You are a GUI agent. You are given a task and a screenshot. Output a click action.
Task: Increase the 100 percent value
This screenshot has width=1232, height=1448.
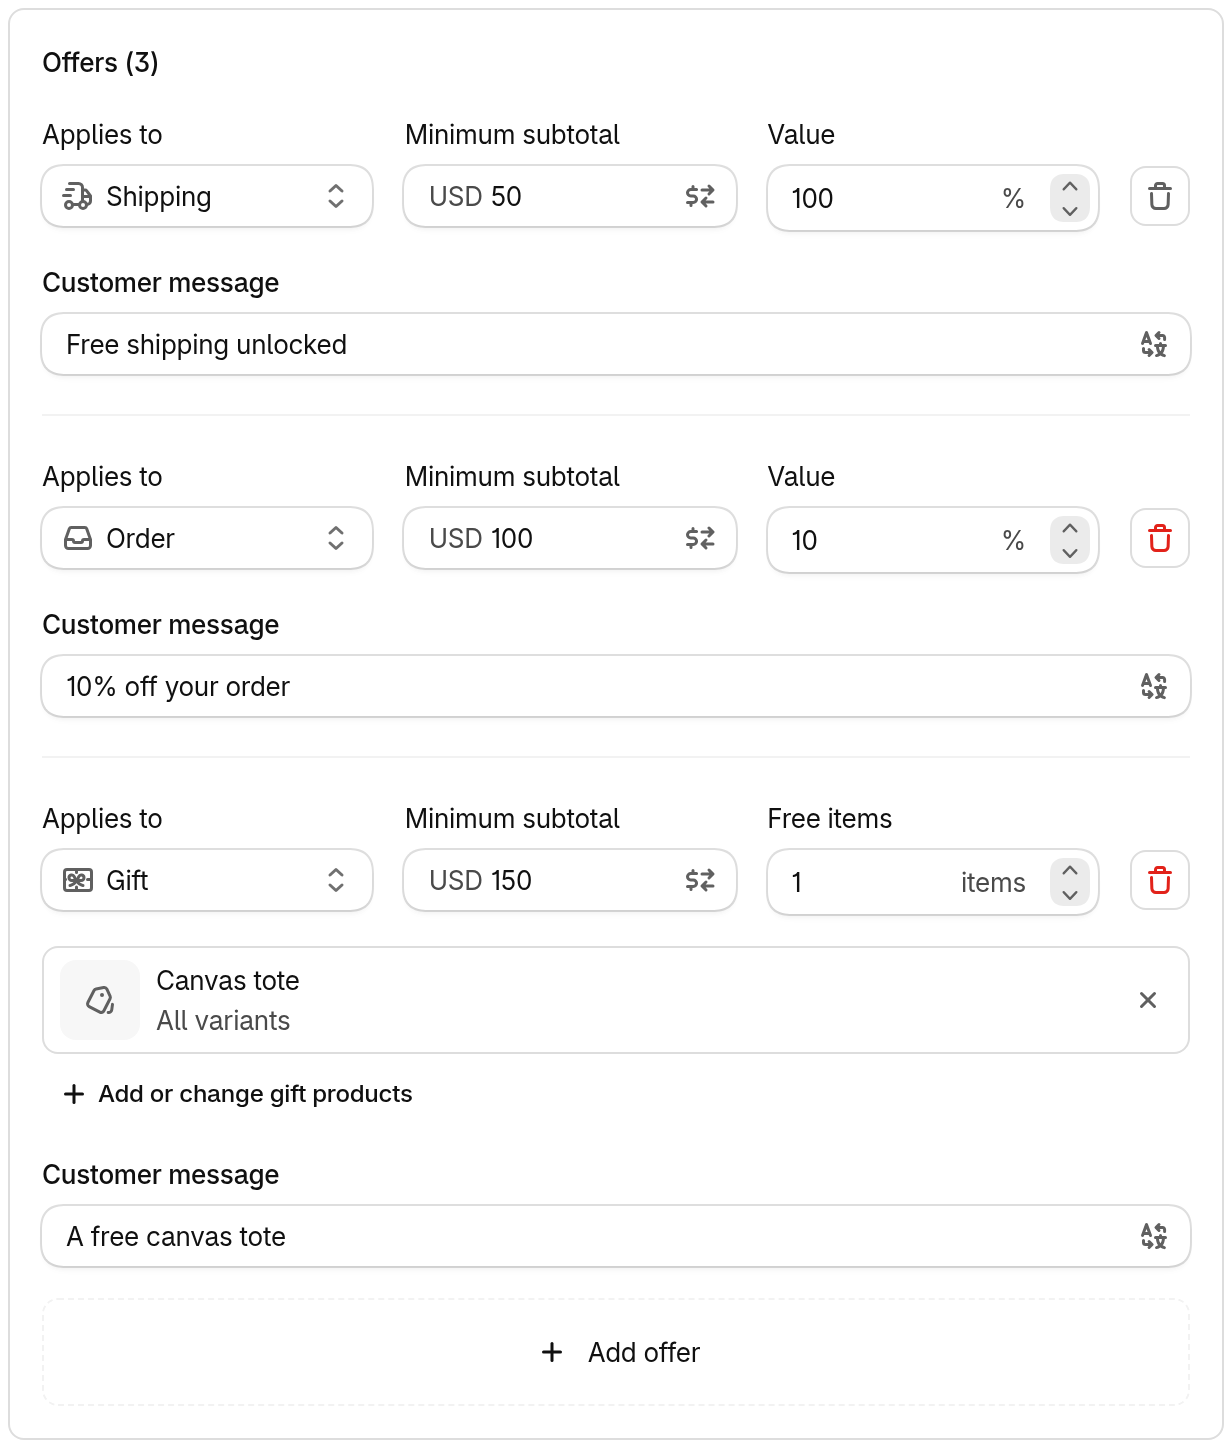[x=1070, y=186]
